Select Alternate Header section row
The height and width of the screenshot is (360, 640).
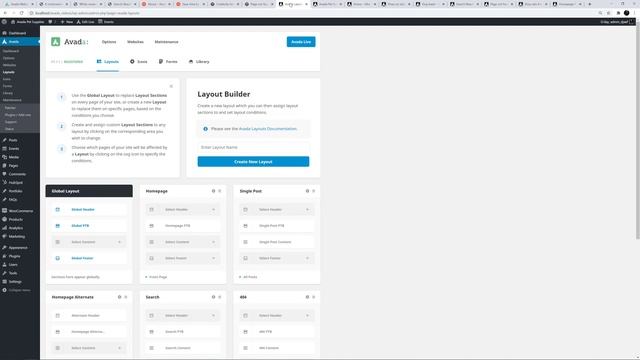tap(89, 316)
